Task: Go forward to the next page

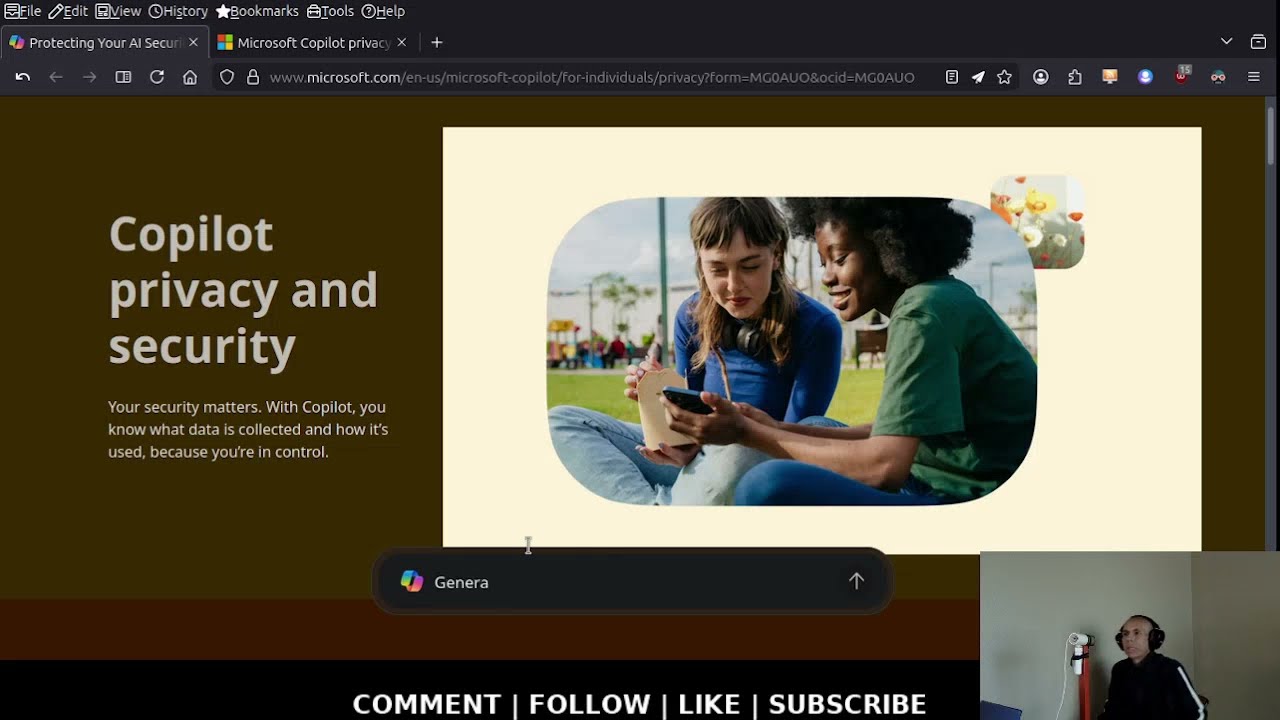Action: (x=89, y=77)
